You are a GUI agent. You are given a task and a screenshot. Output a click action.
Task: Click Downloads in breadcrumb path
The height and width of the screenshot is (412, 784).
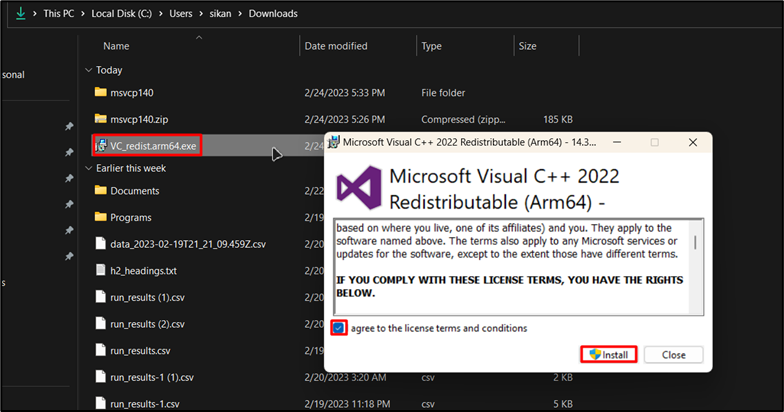[273, 14]
